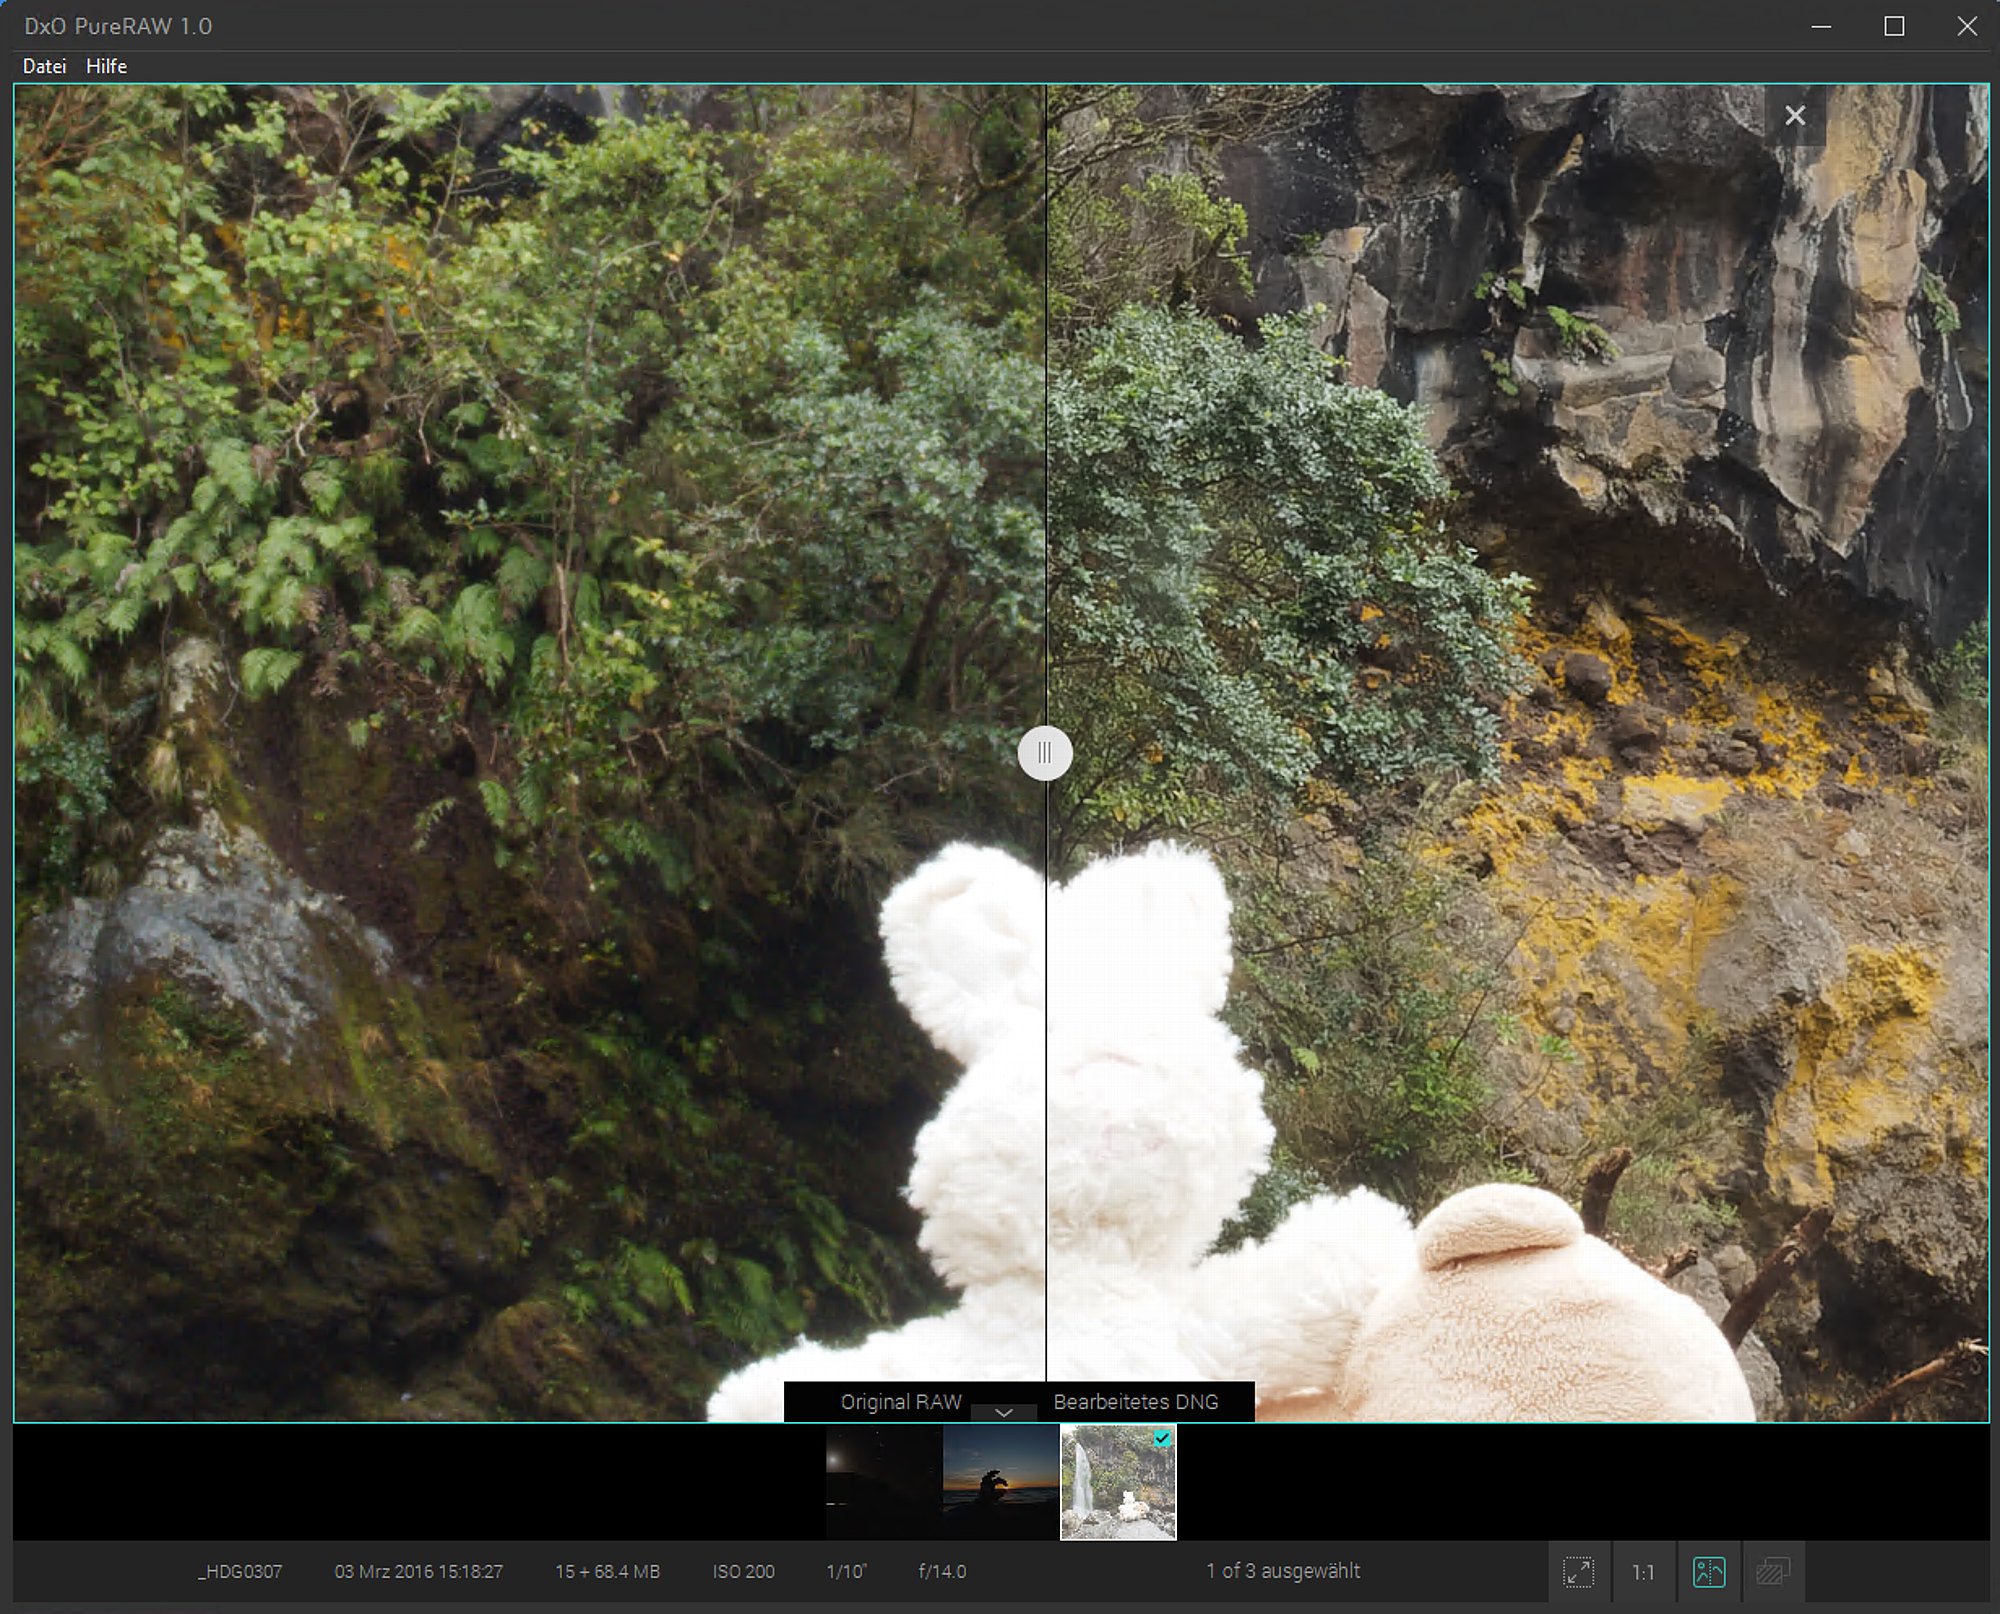
Task: Click the overlay compare view icon
Action: 1772,1572
